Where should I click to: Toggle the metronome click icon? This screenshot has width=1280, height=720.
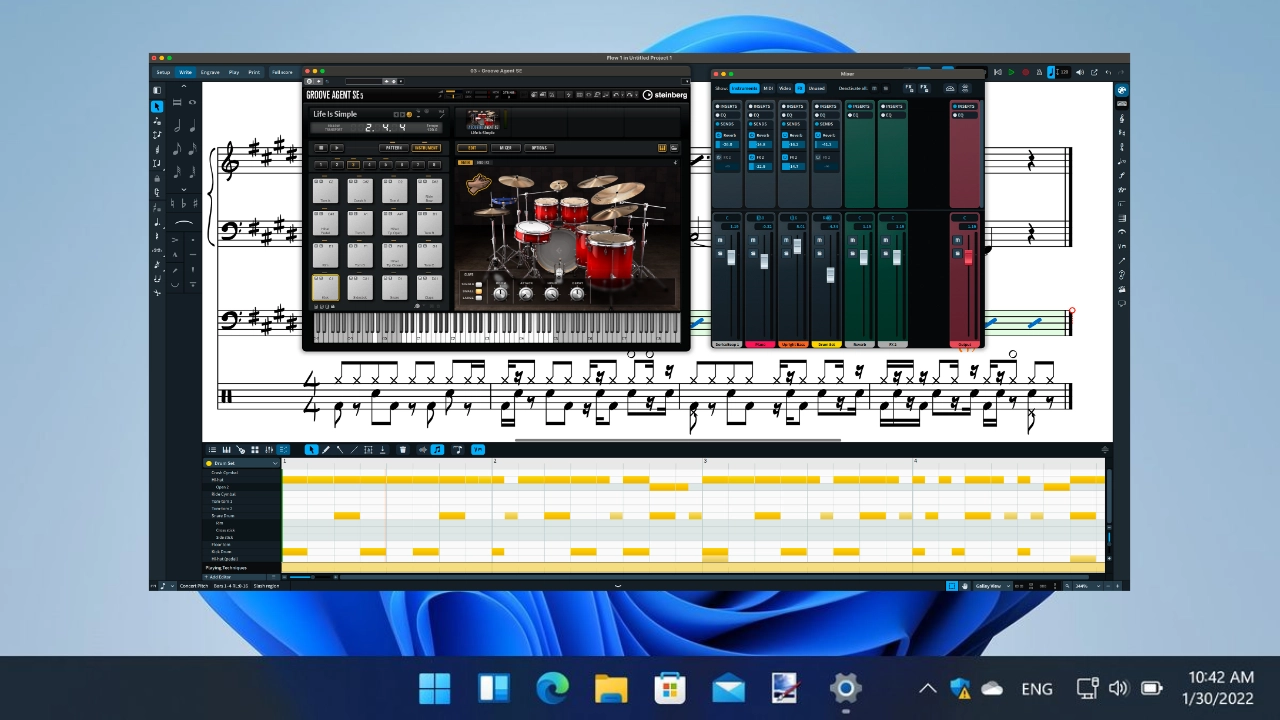[x=1039, y=72]
